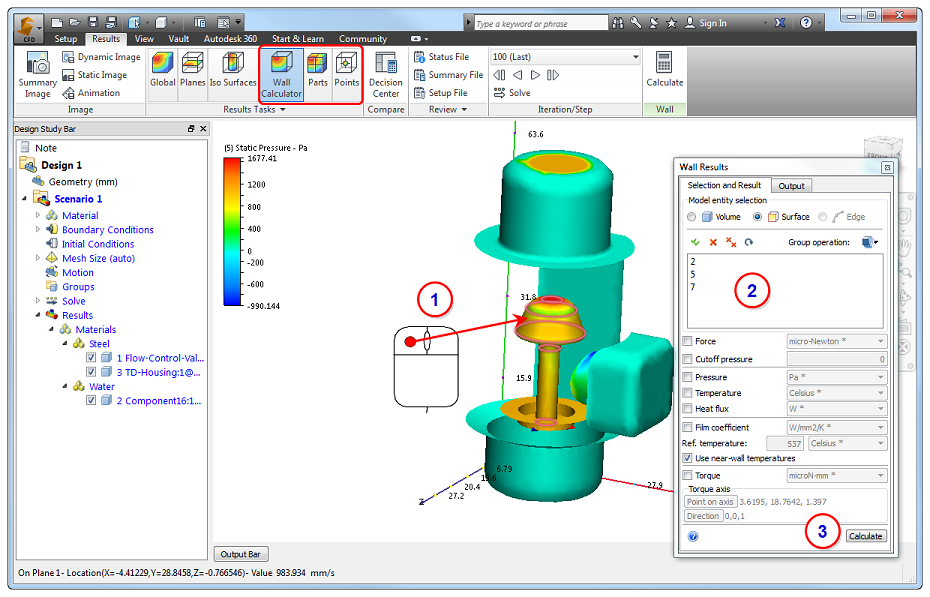Select the Surface radio button
This screenshot has height=597, width=930.
point(757,217)
